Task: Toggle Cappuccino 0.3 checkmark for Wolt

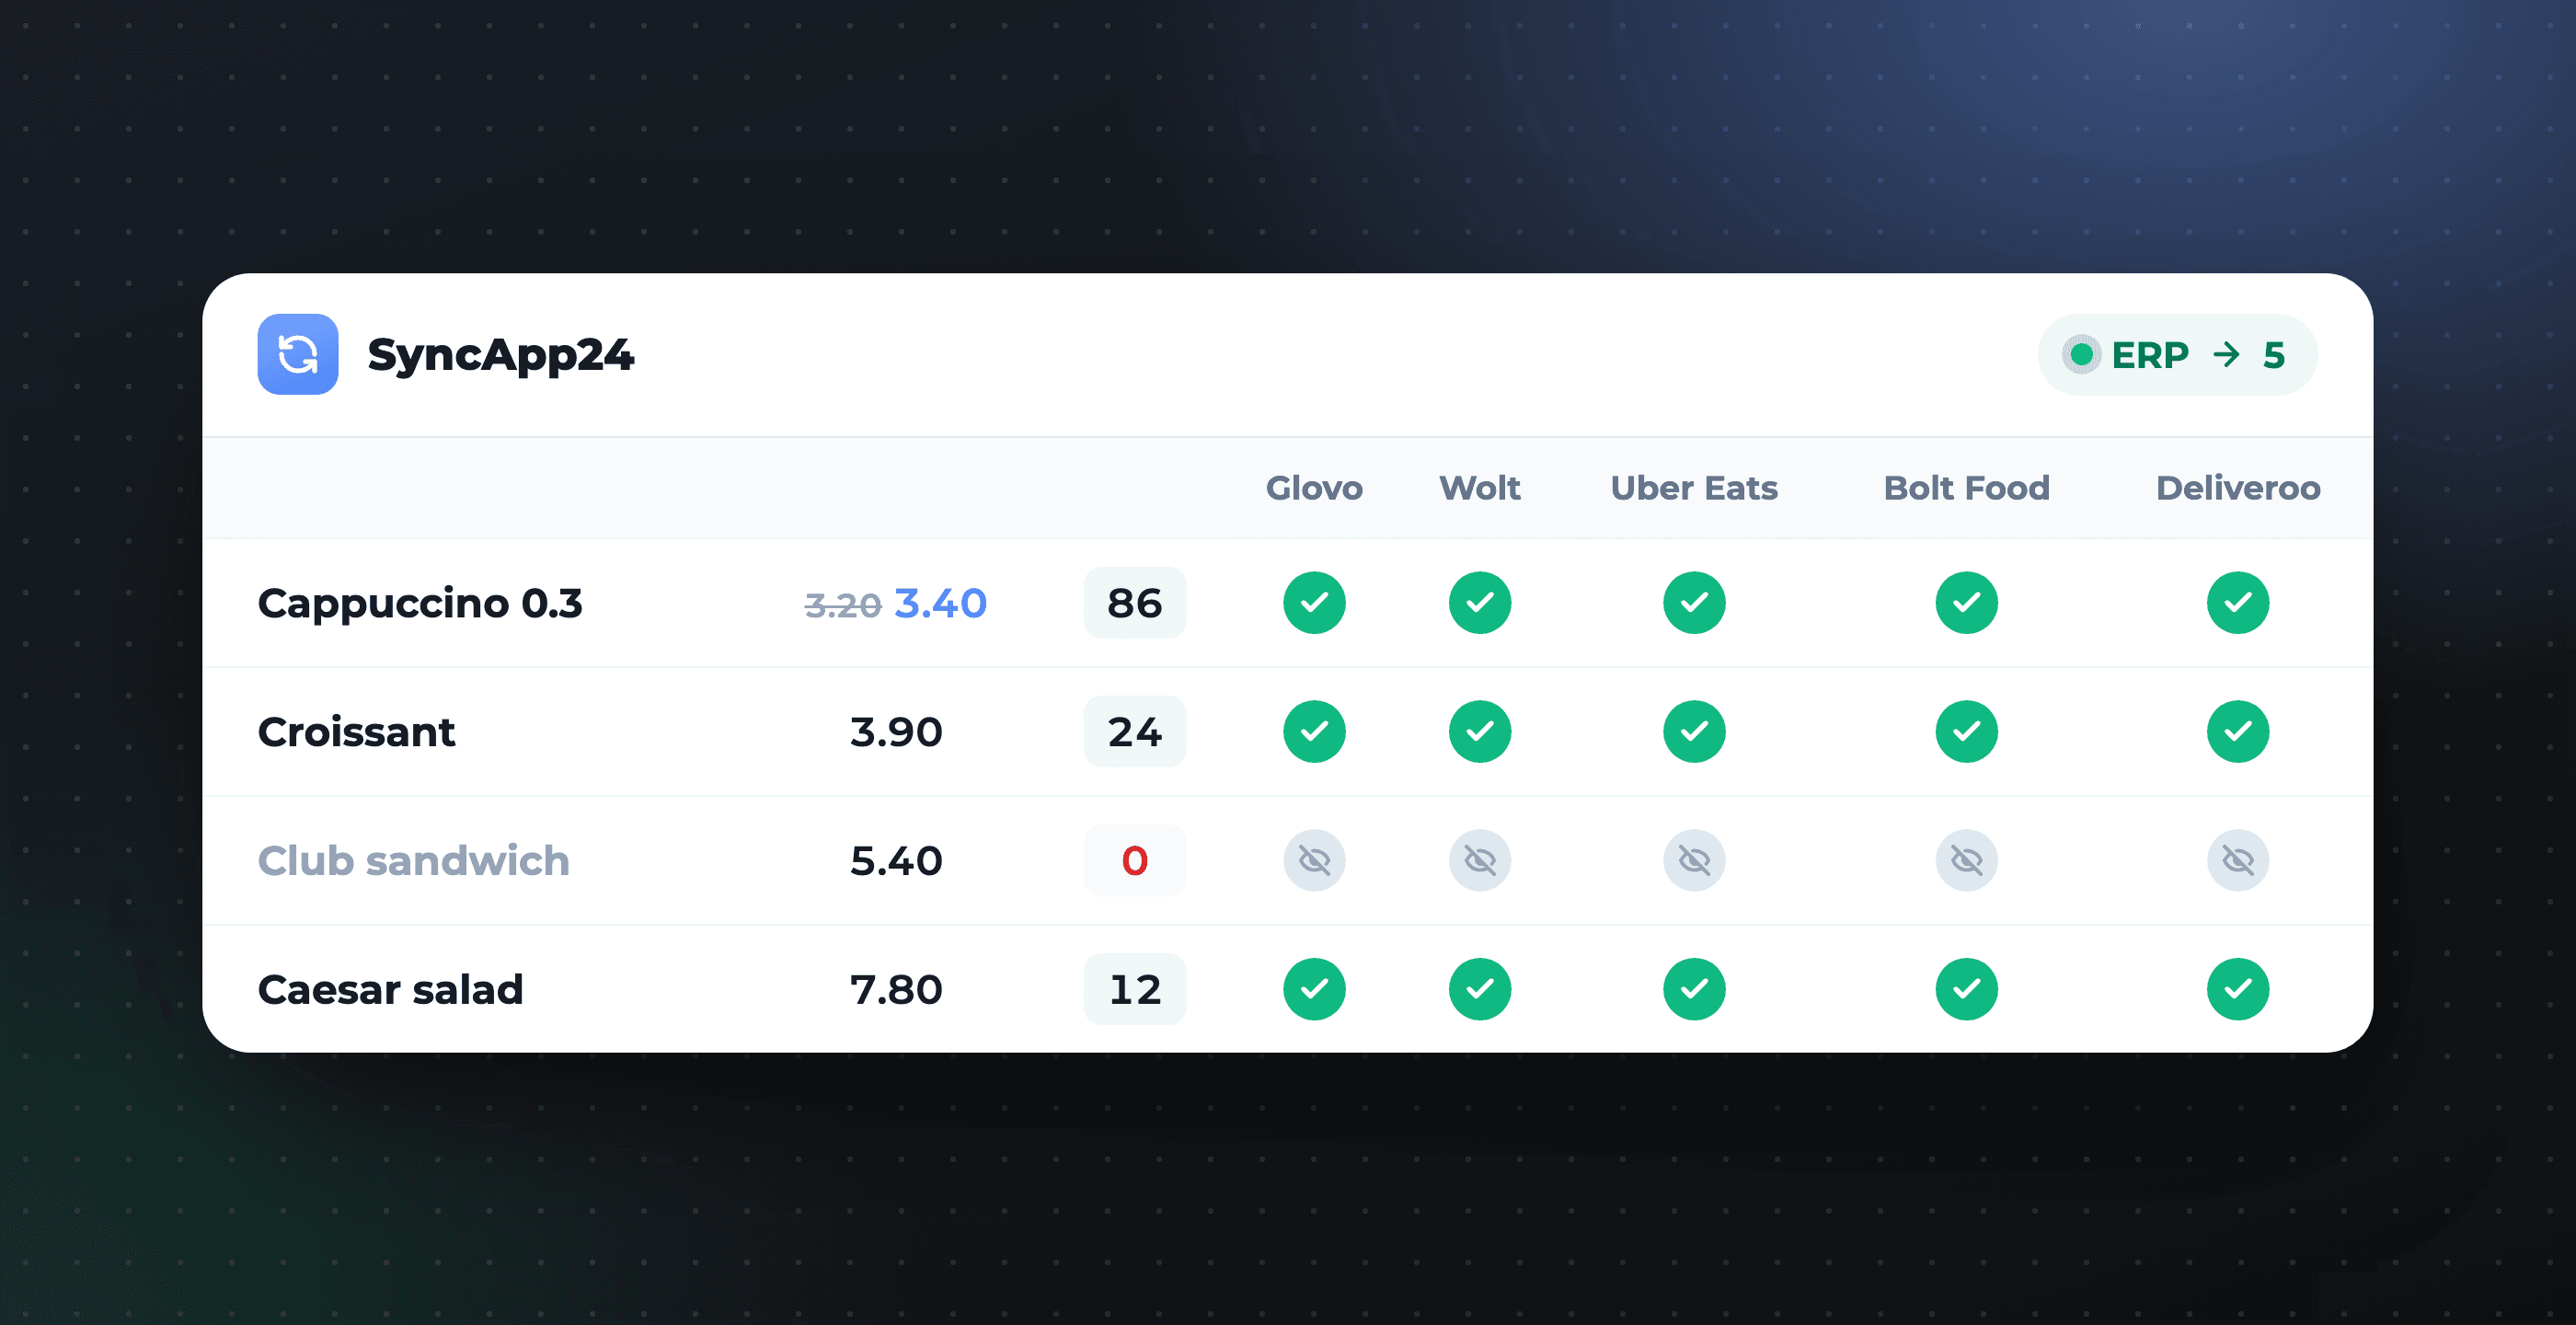Action: coord(1480,603)
